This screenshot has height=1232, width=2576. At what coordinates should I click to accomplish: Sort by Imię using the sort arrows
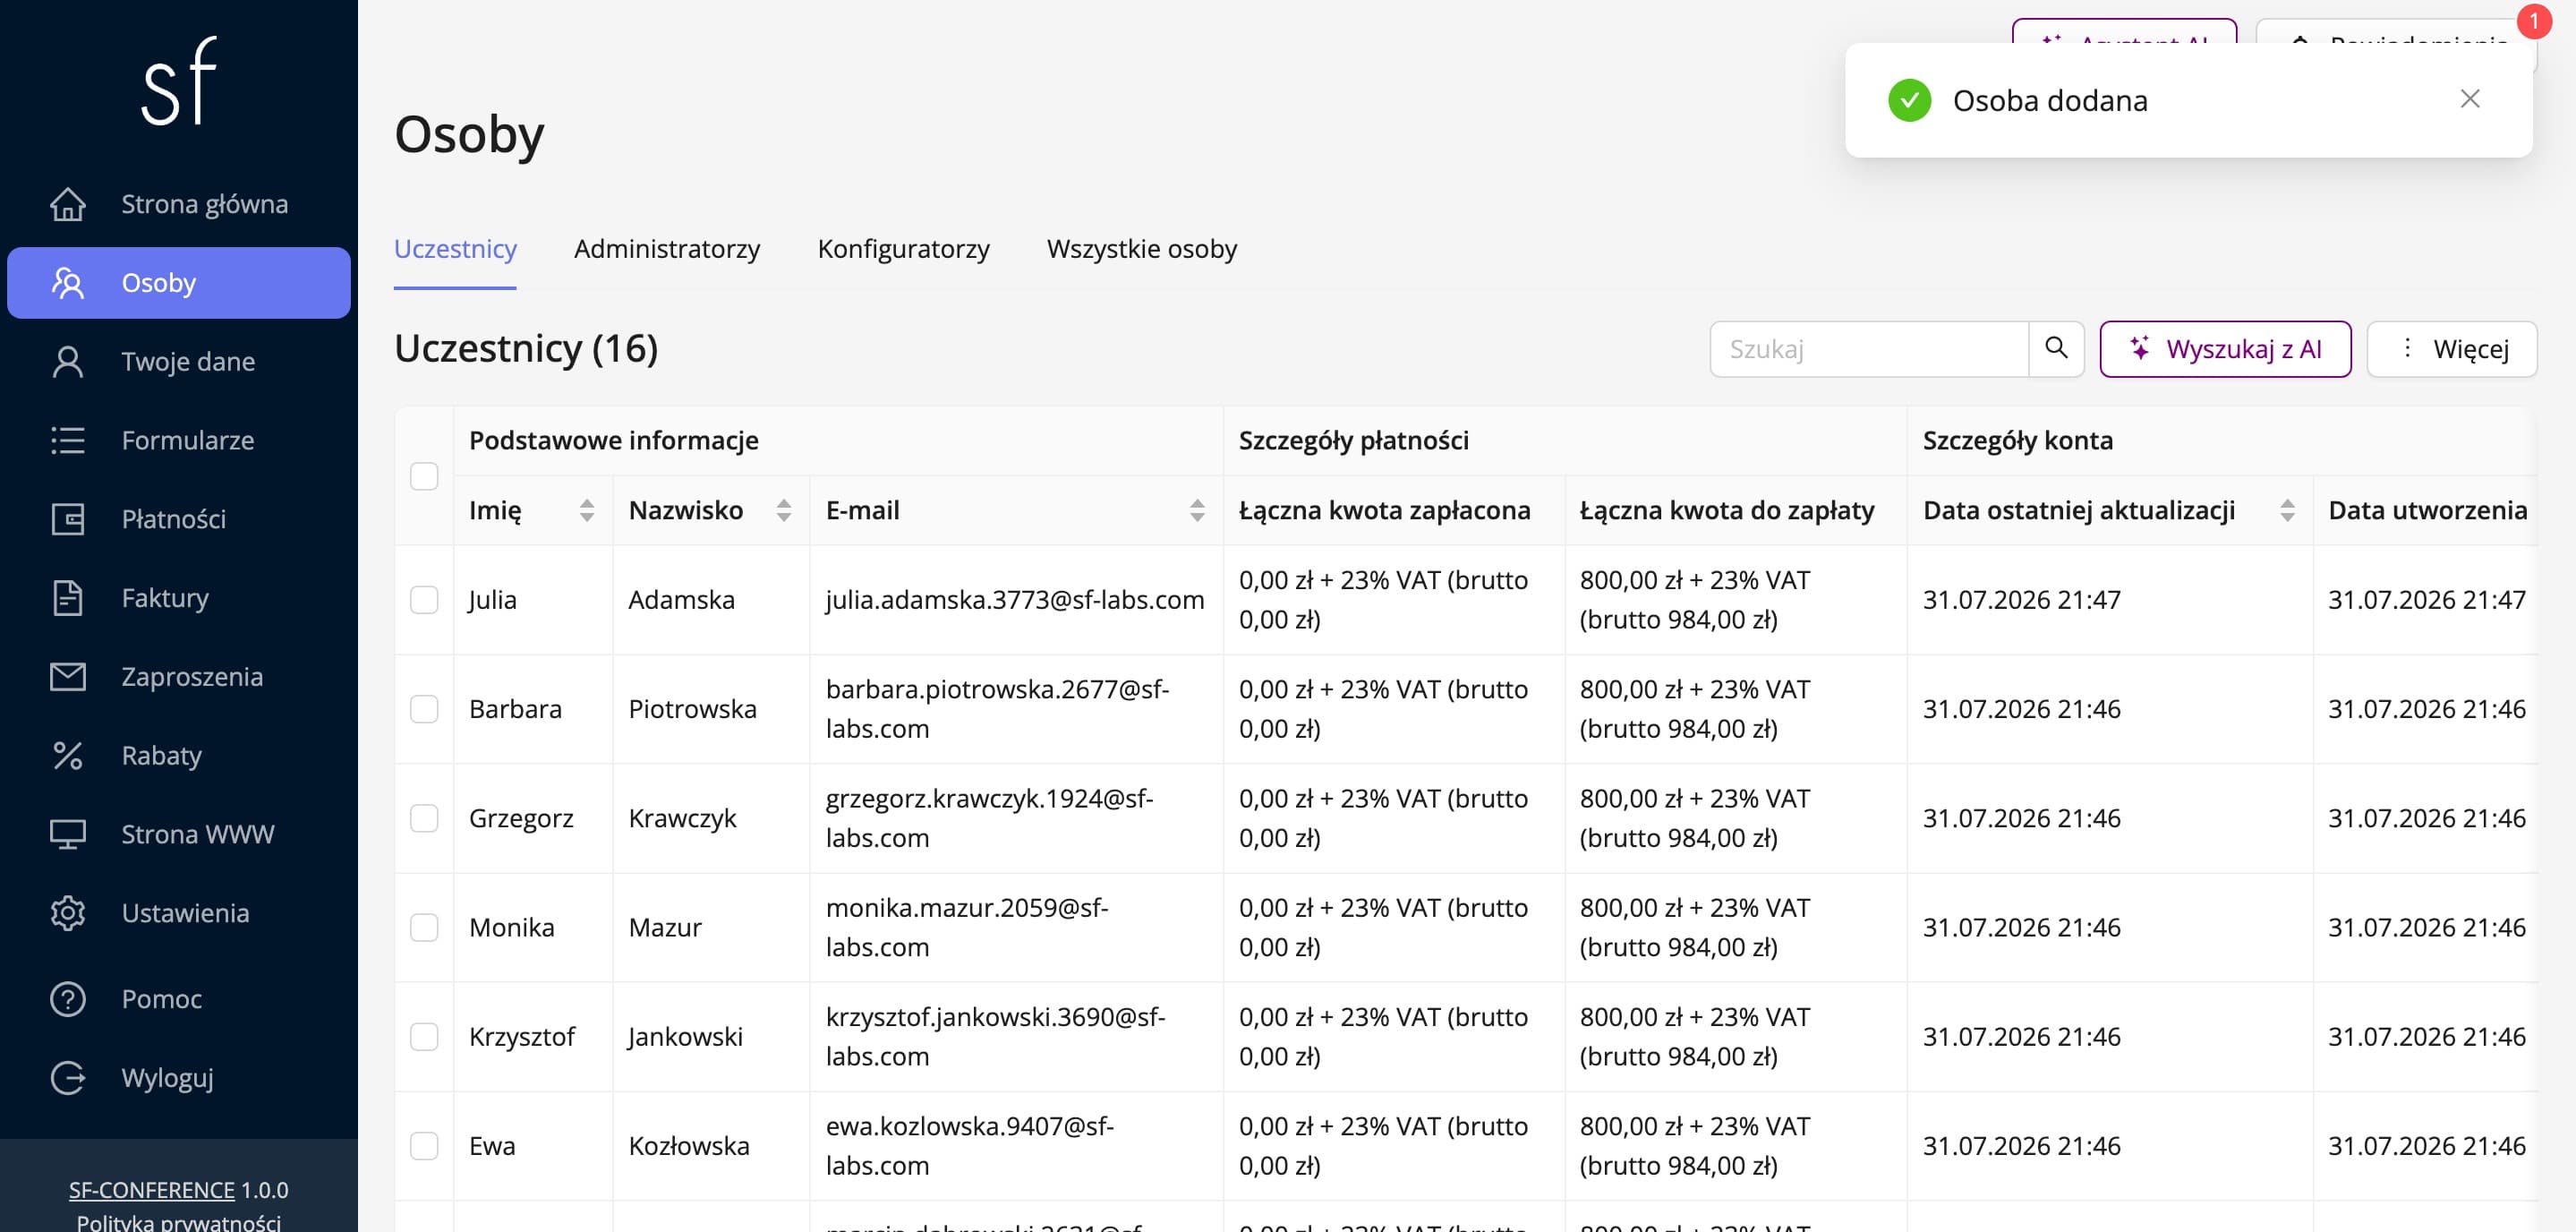pyautogui.click(x=587, y=510)
